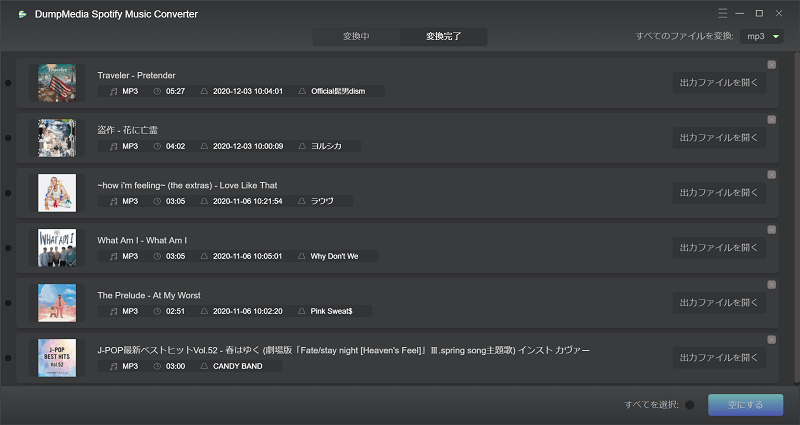
Task: Click the 空にする clear-all button
Action: (x=745, y=405)
